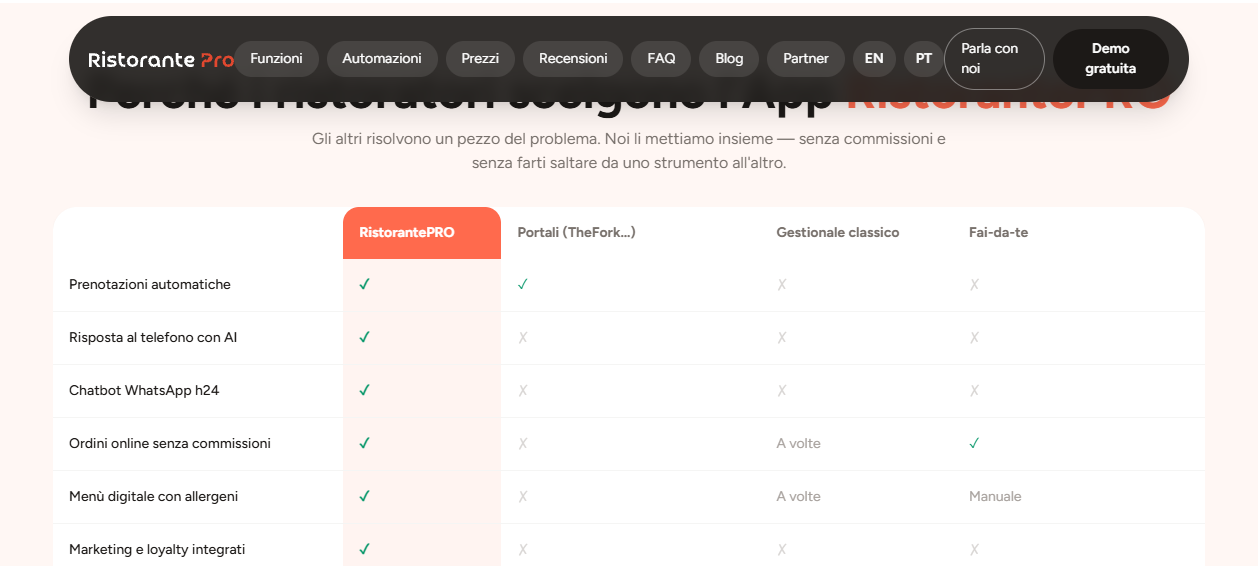Click the Ristorante Pro logo
This screenshot has width=1258, height=566.
[161, 59]
